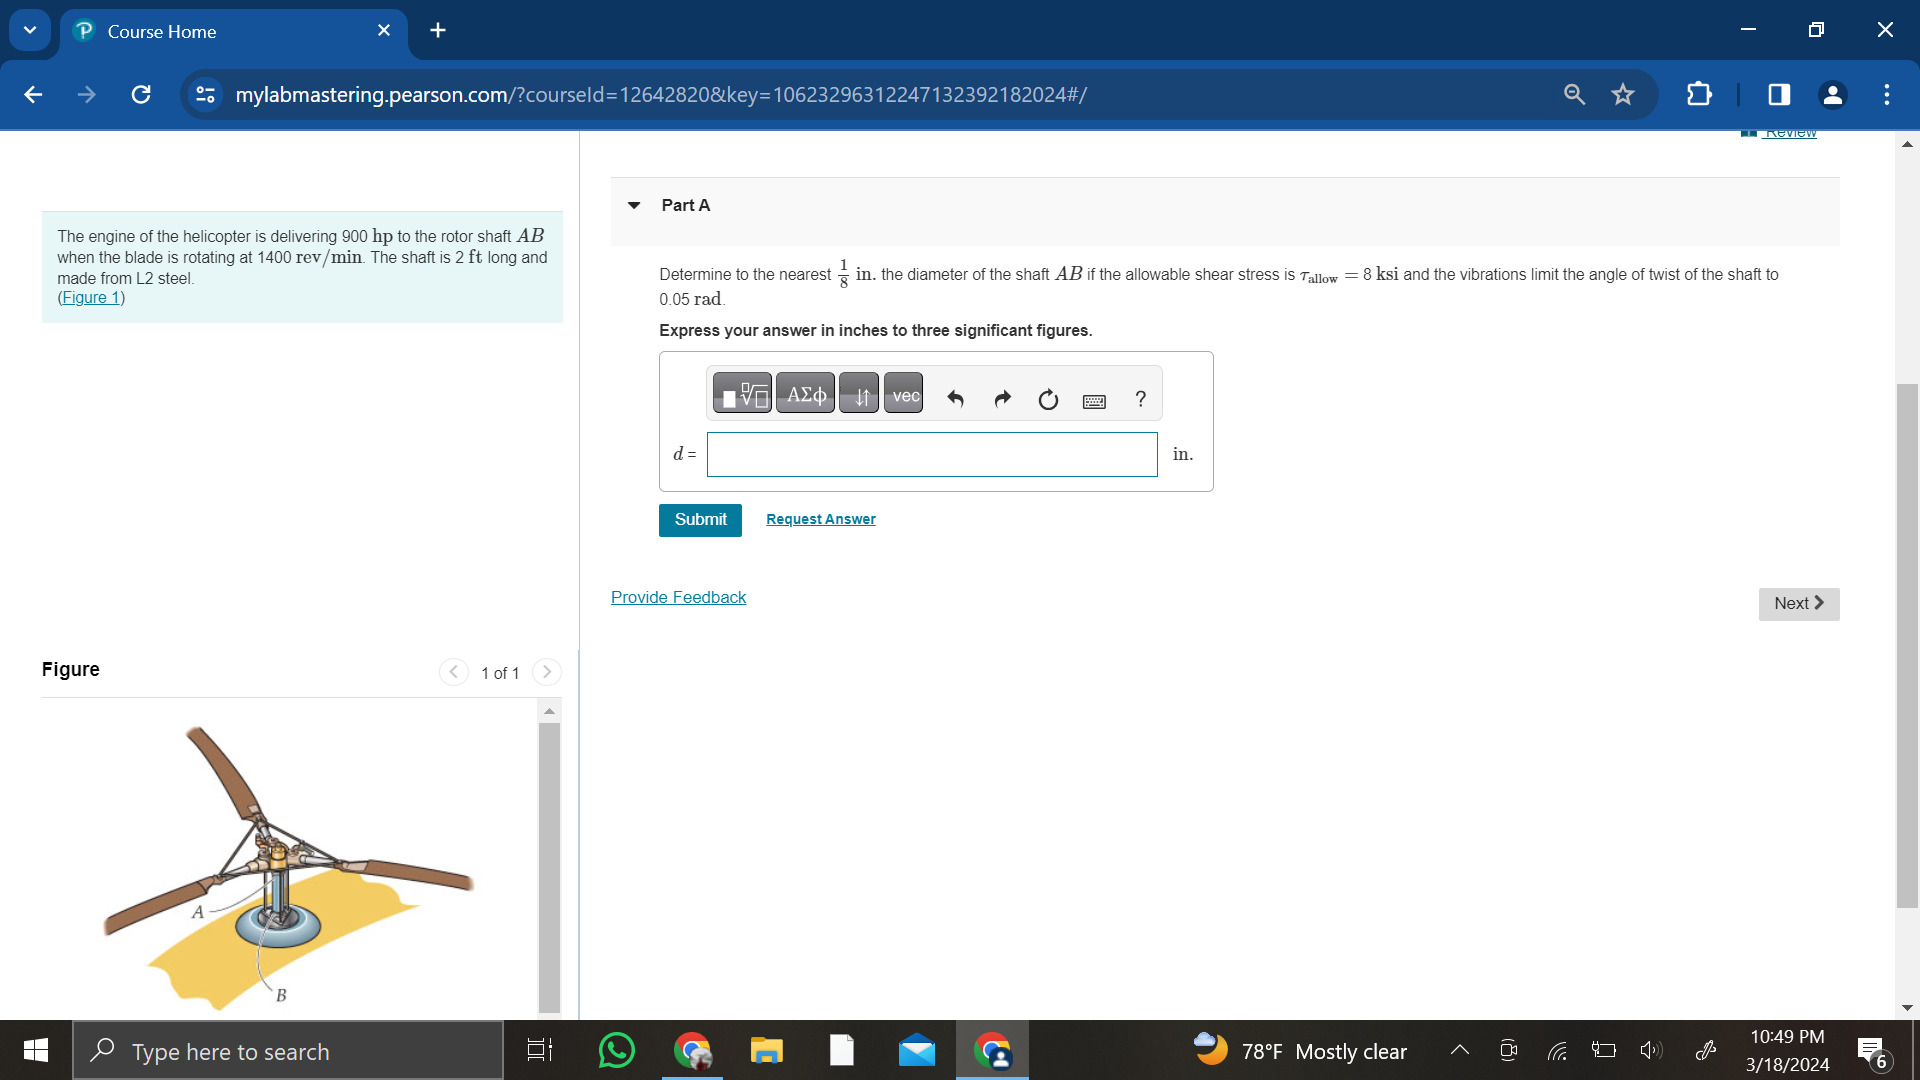Open the Greek symbols palette
The image size is (1920, 1080).
click(805, 396)
